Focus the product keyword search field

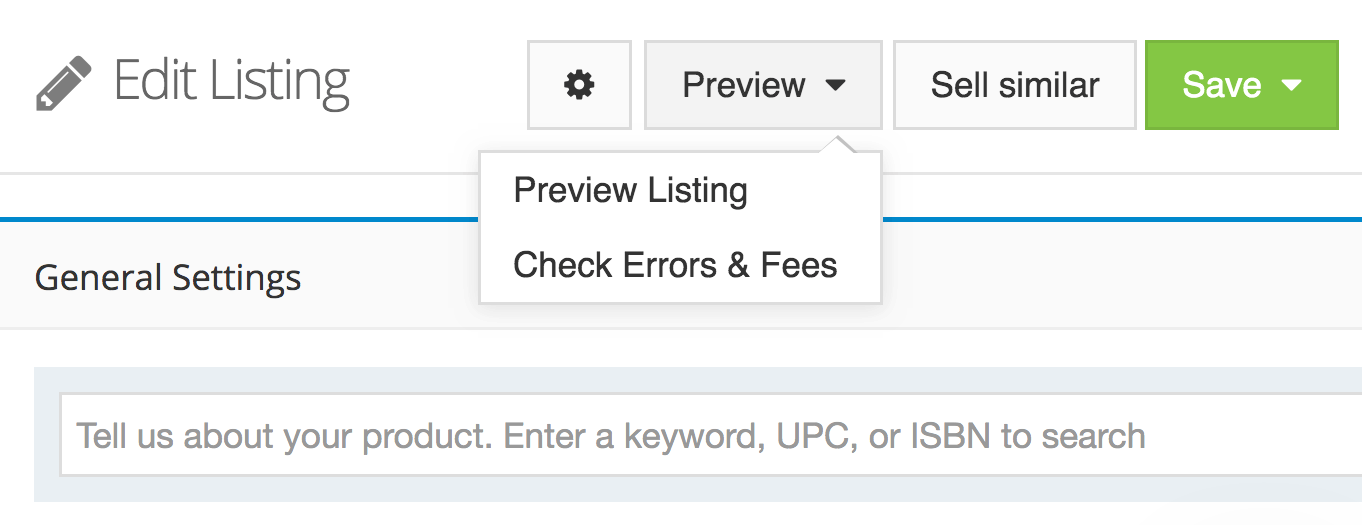(700, 436)
